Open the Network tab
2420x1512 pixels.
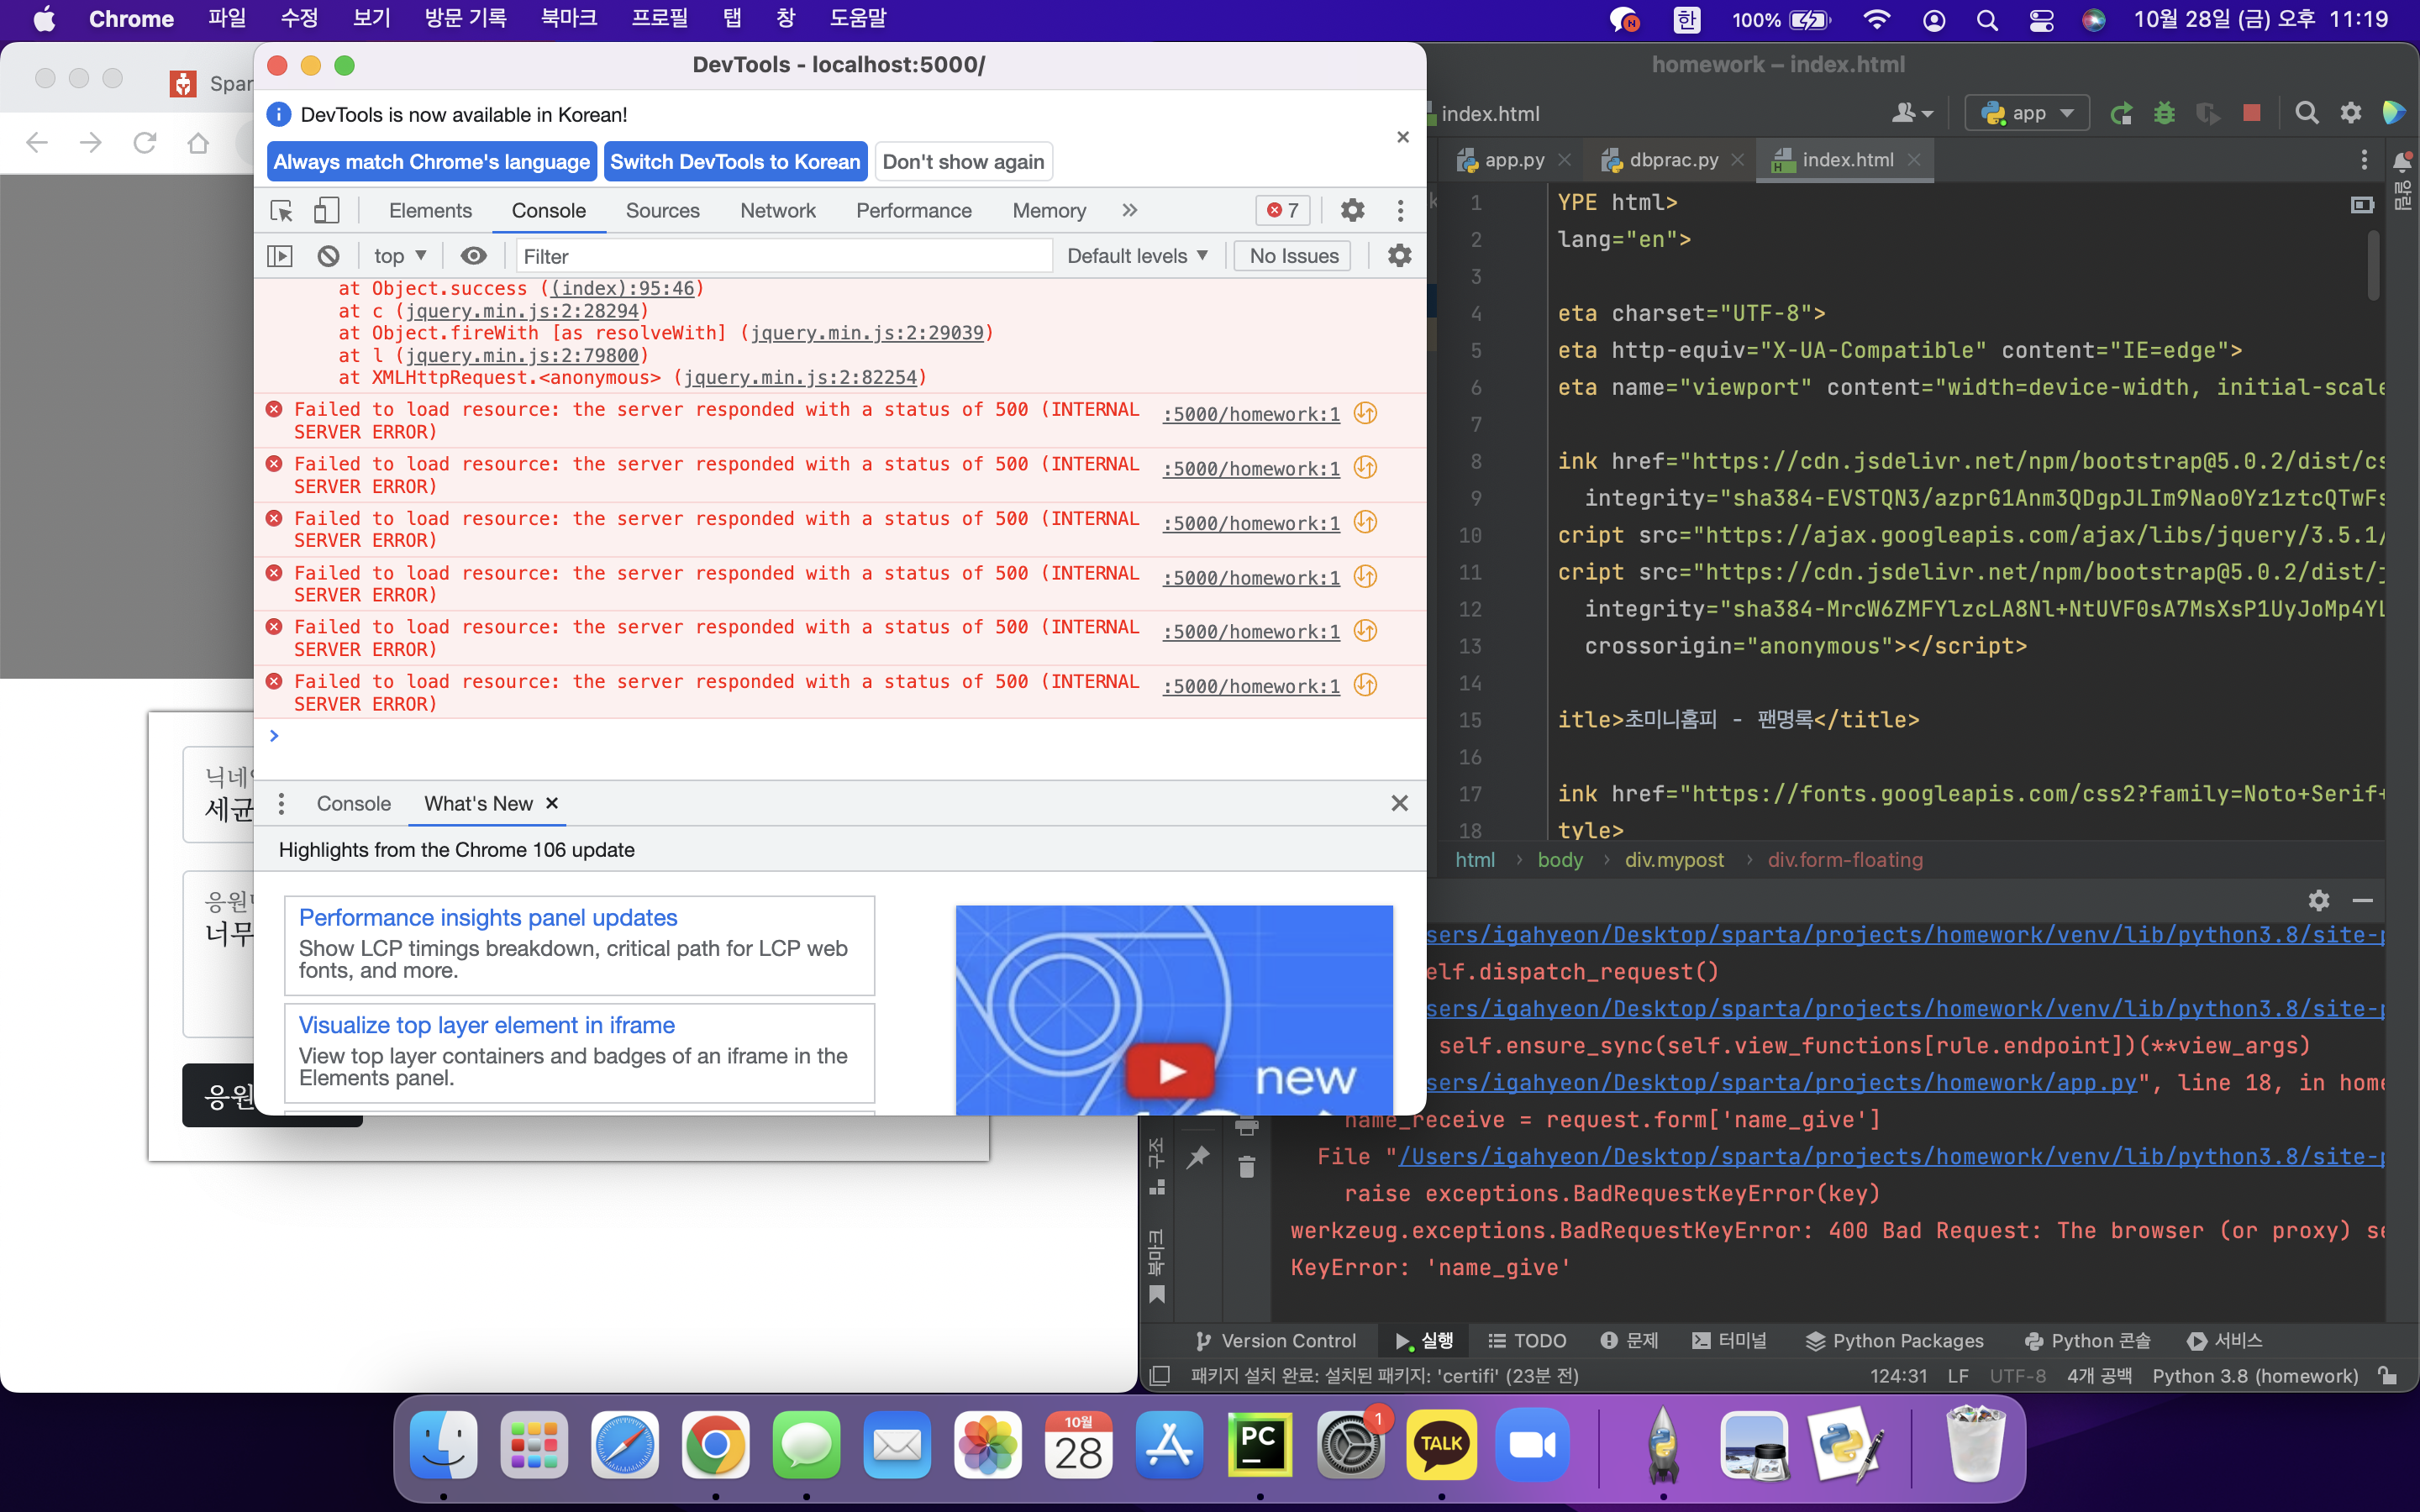(x=778, y=210)
